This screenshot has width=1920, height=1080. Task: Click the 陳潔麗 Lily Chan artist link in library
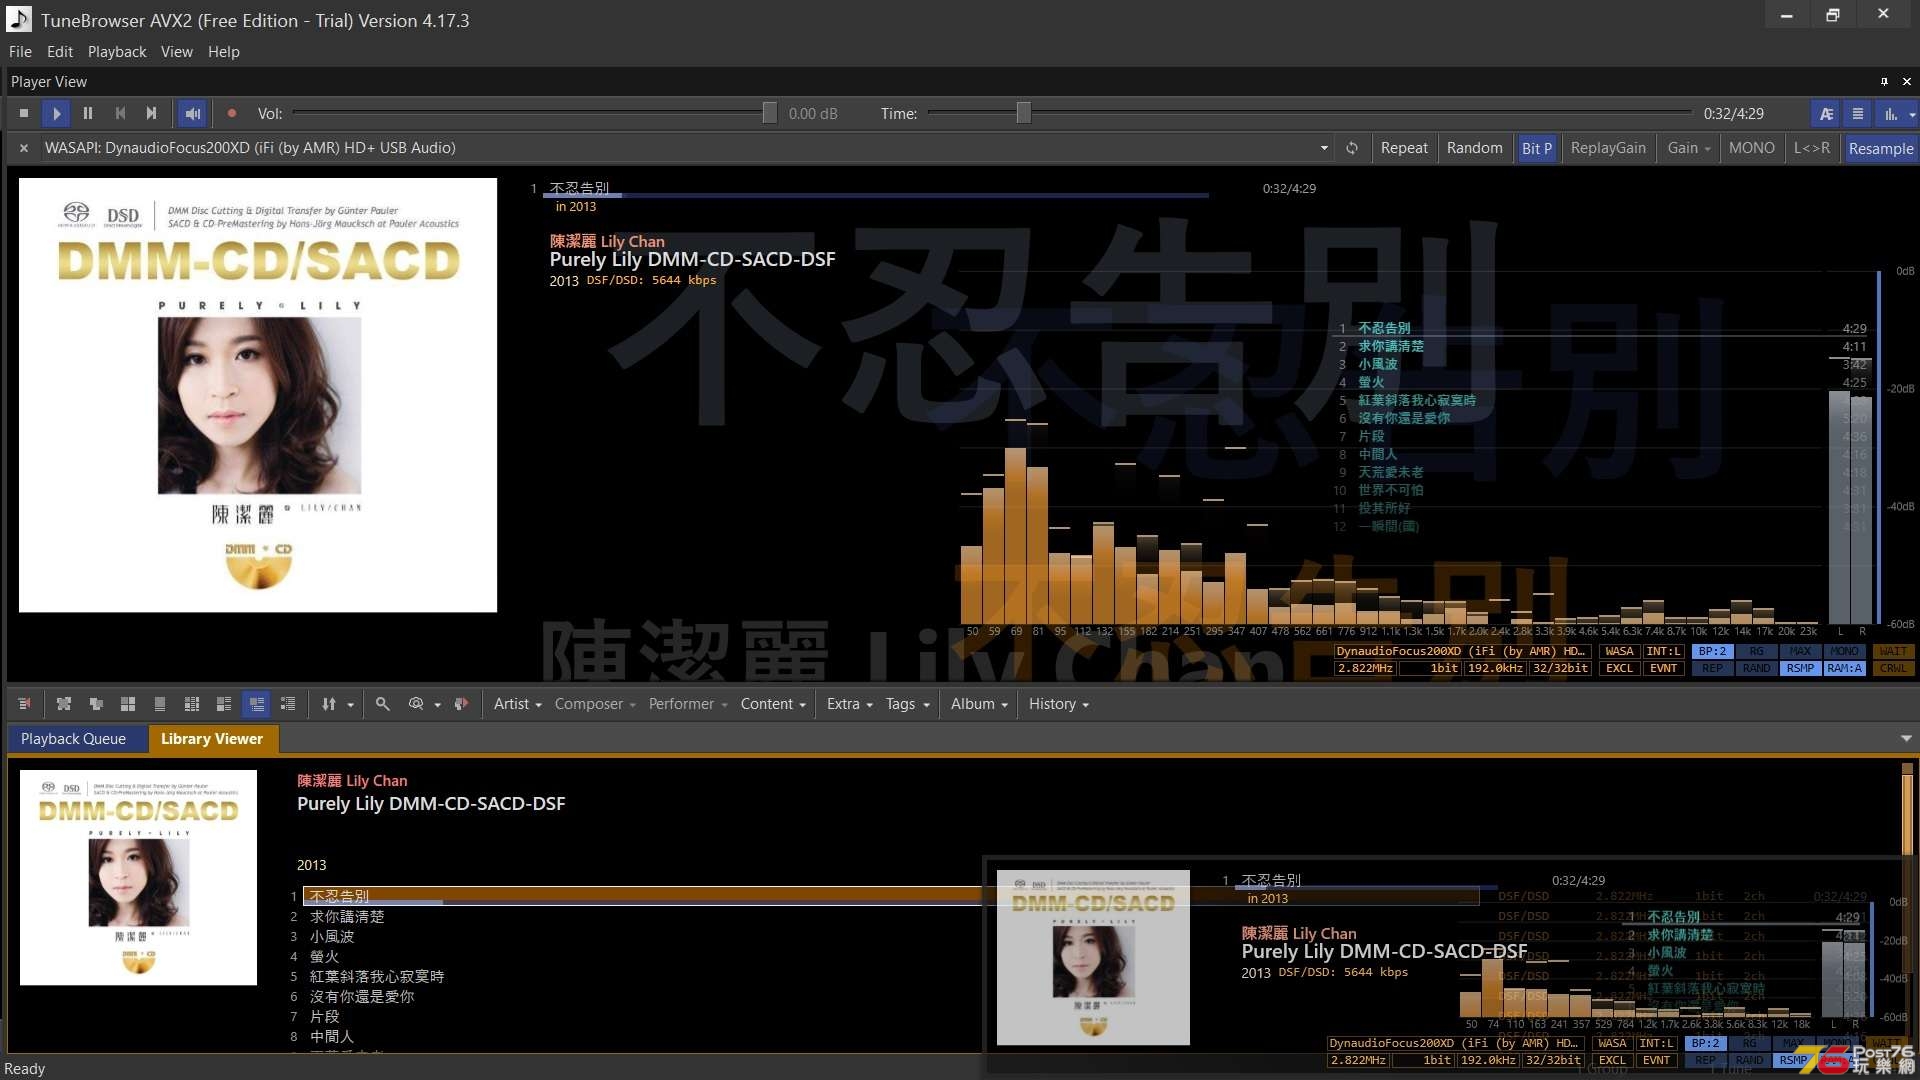pyautogui.click(x=352, y=781)
